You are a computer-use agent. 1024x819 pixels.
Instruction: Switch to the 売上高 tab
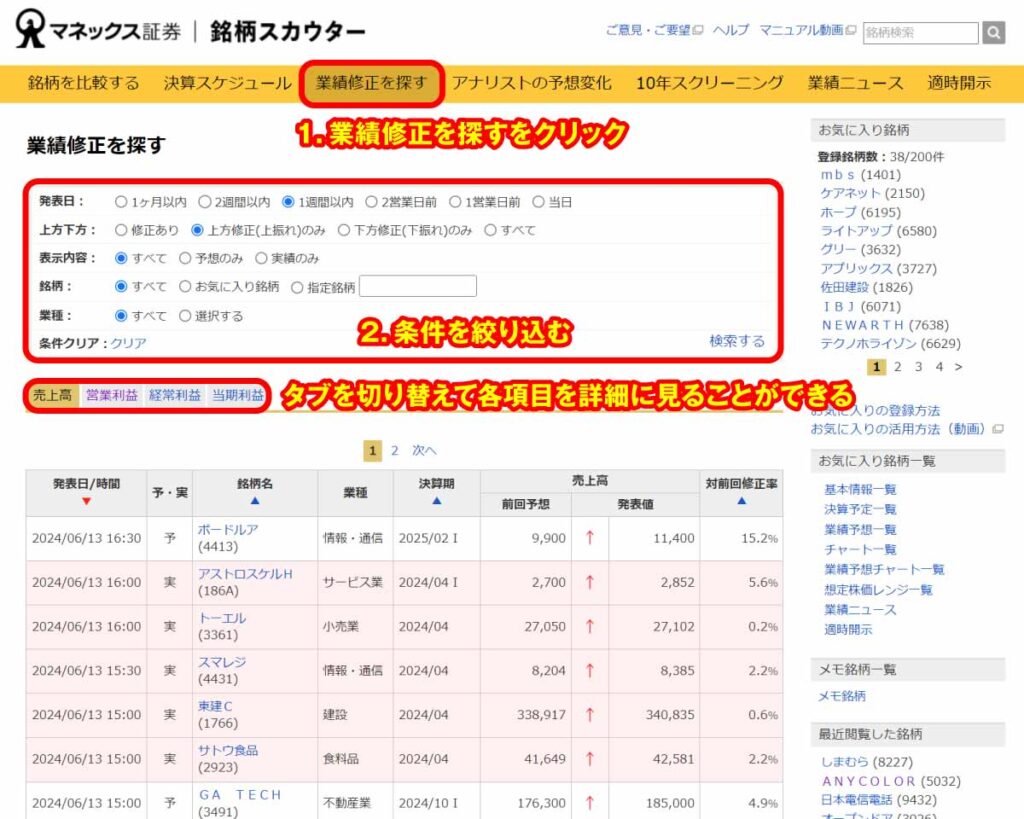(53, 395)
